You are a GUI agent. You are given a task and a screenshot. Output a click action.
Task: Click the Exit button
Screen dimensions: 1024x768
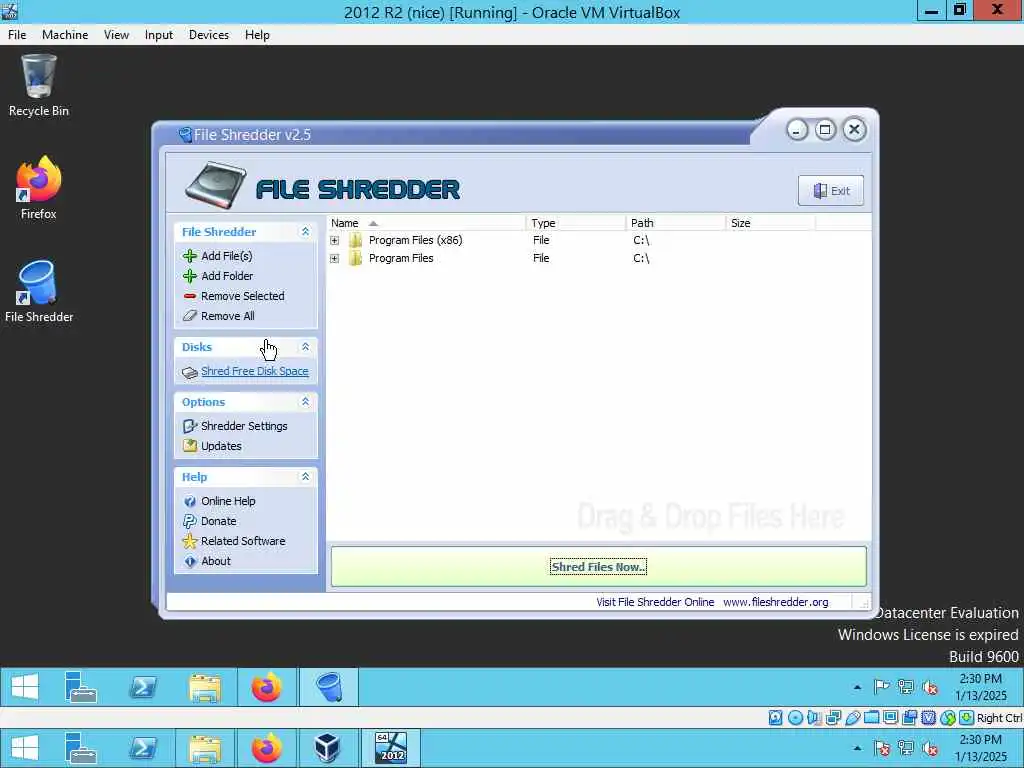830,191
